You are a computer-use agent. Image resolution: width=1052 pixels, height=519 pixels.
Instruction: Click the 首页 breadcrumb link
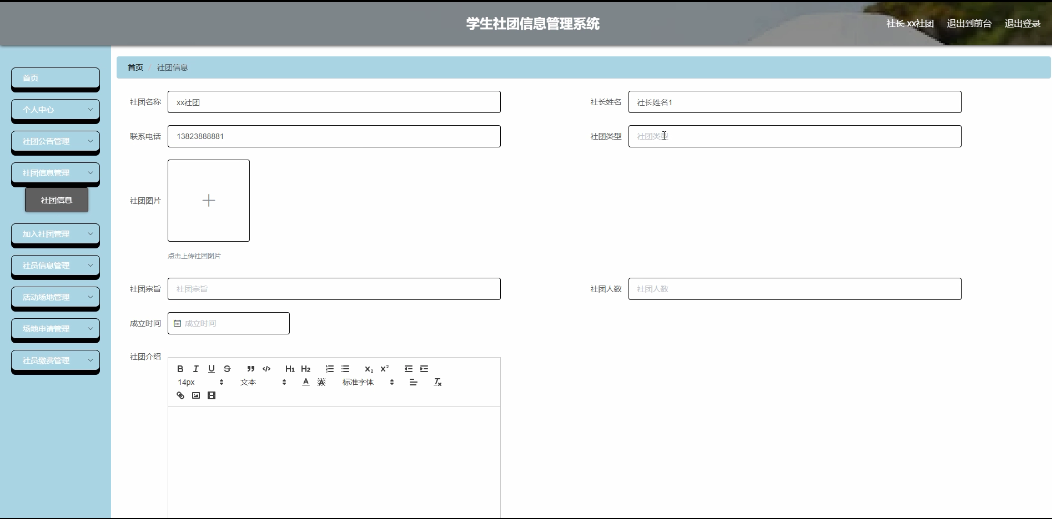(x=136, y=68)
